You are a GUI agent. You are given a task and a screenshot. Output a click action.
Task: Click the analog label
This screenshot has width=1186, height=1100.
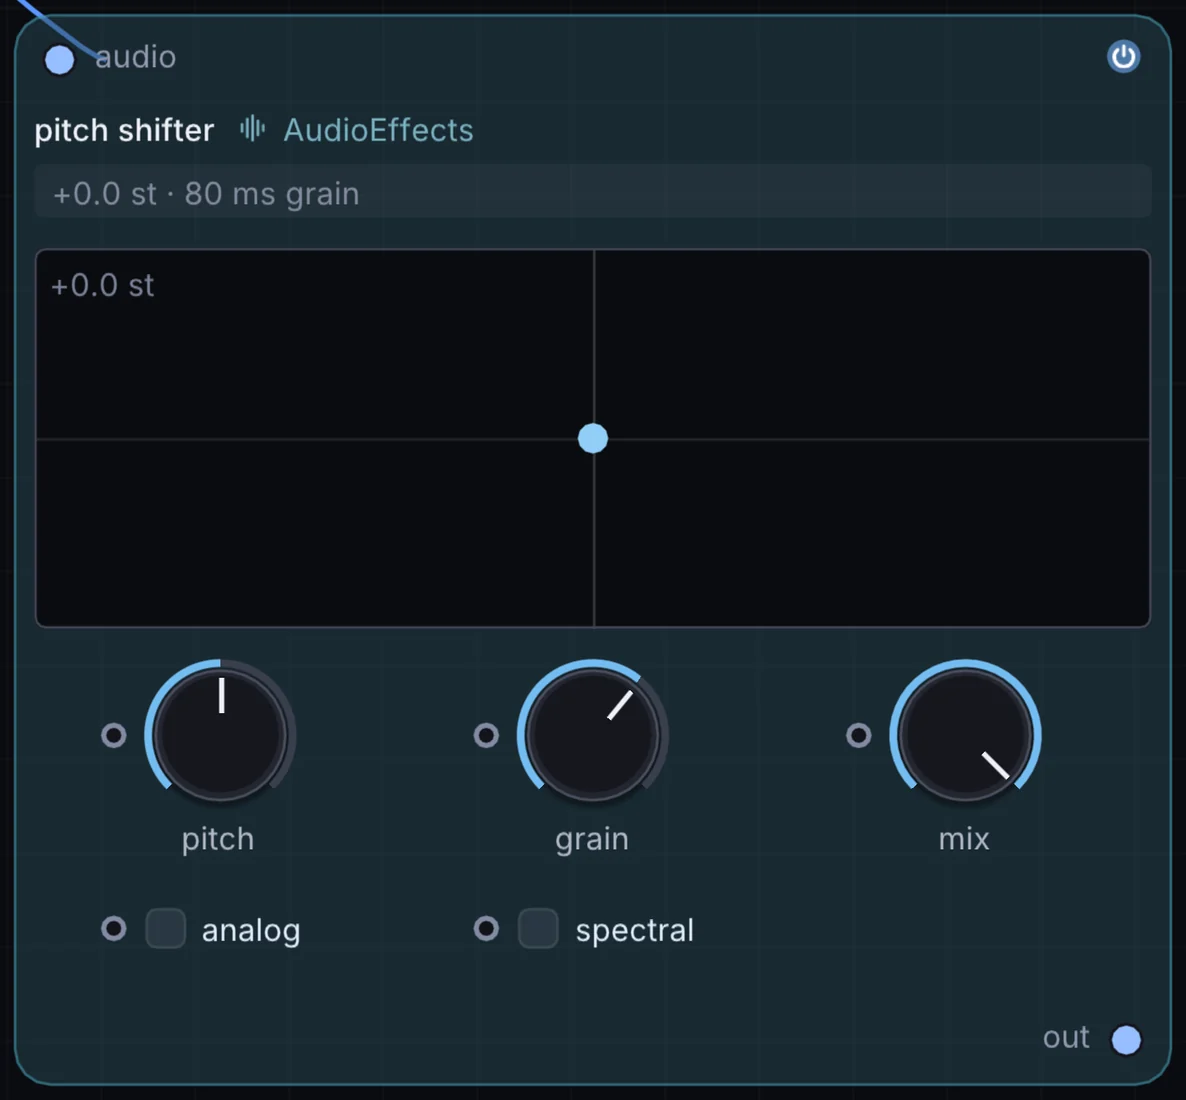click(x=251, y=931)
